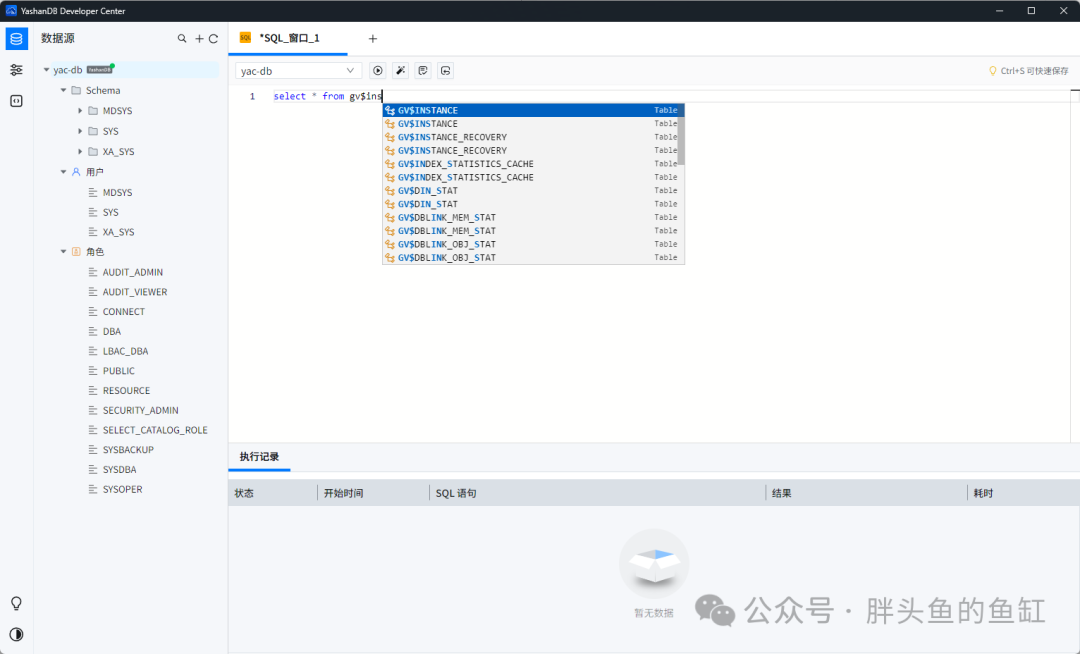This screenshot has width=1080, height=654.
Task: Collapse the yac-db data source node
Action: (46, 70)
